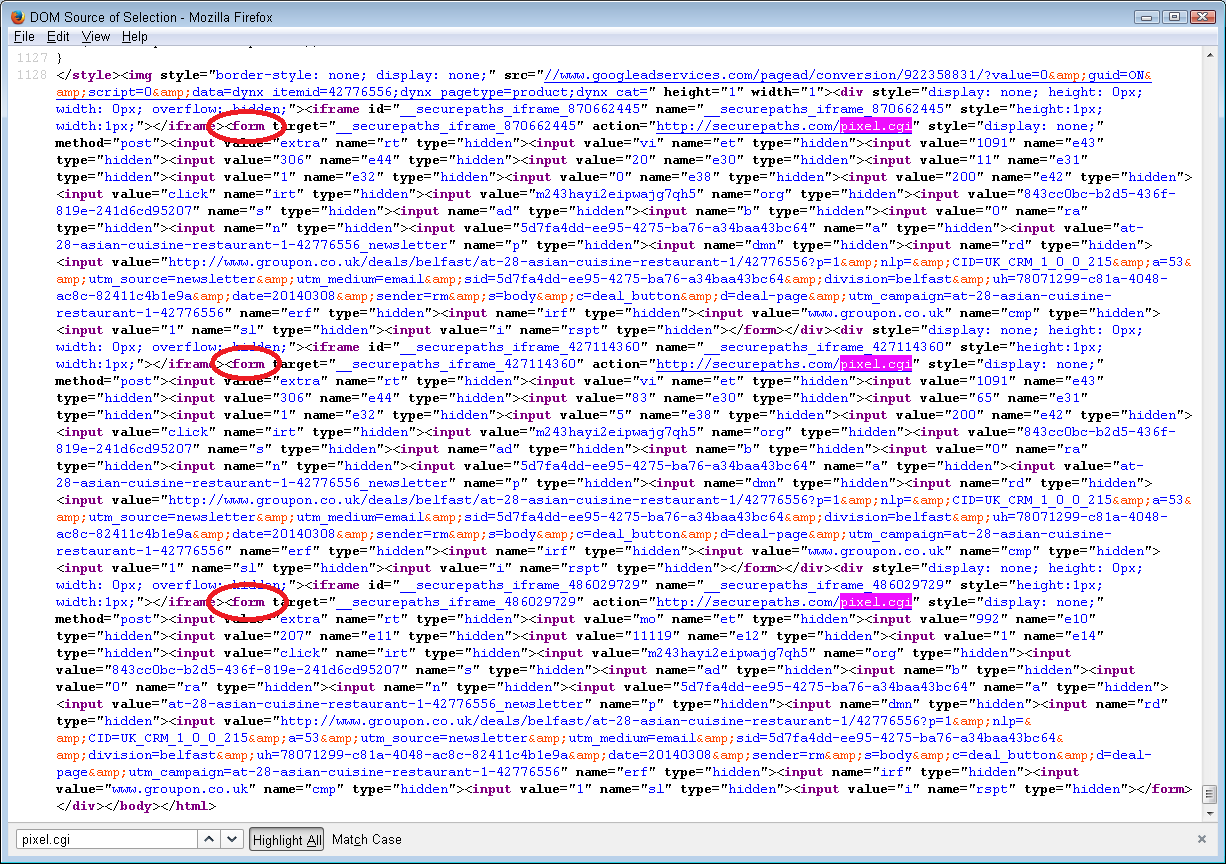Close the find bar
The width and height of the screenshot is (1226, 864).
1202,839
